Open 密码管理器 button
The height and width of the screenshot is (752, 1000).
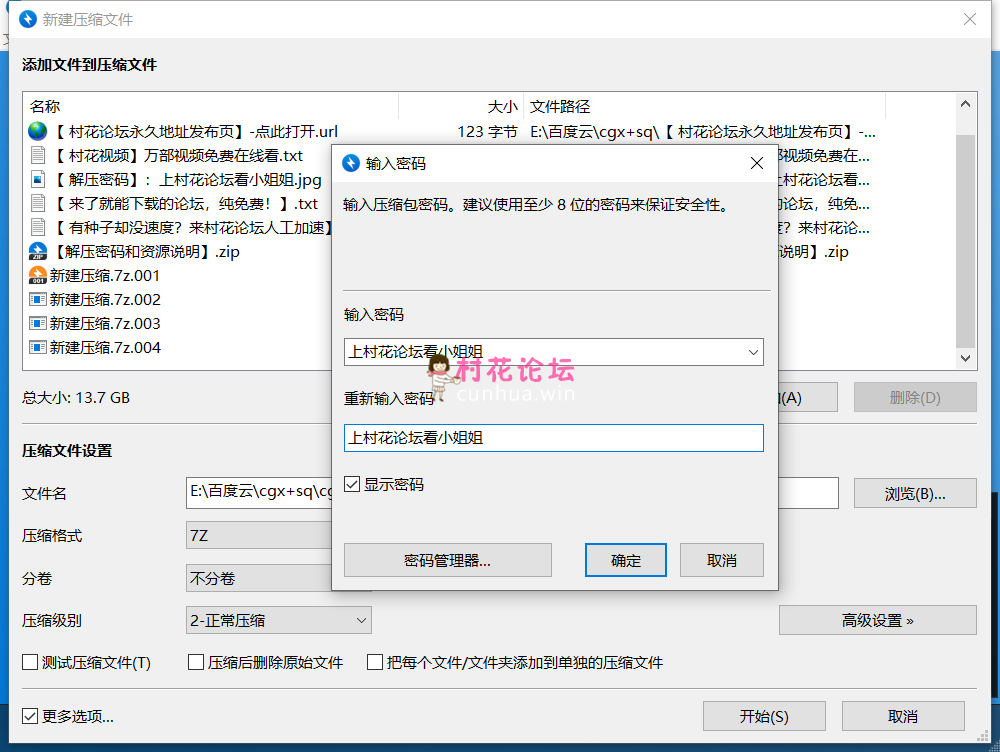point(447,561)
